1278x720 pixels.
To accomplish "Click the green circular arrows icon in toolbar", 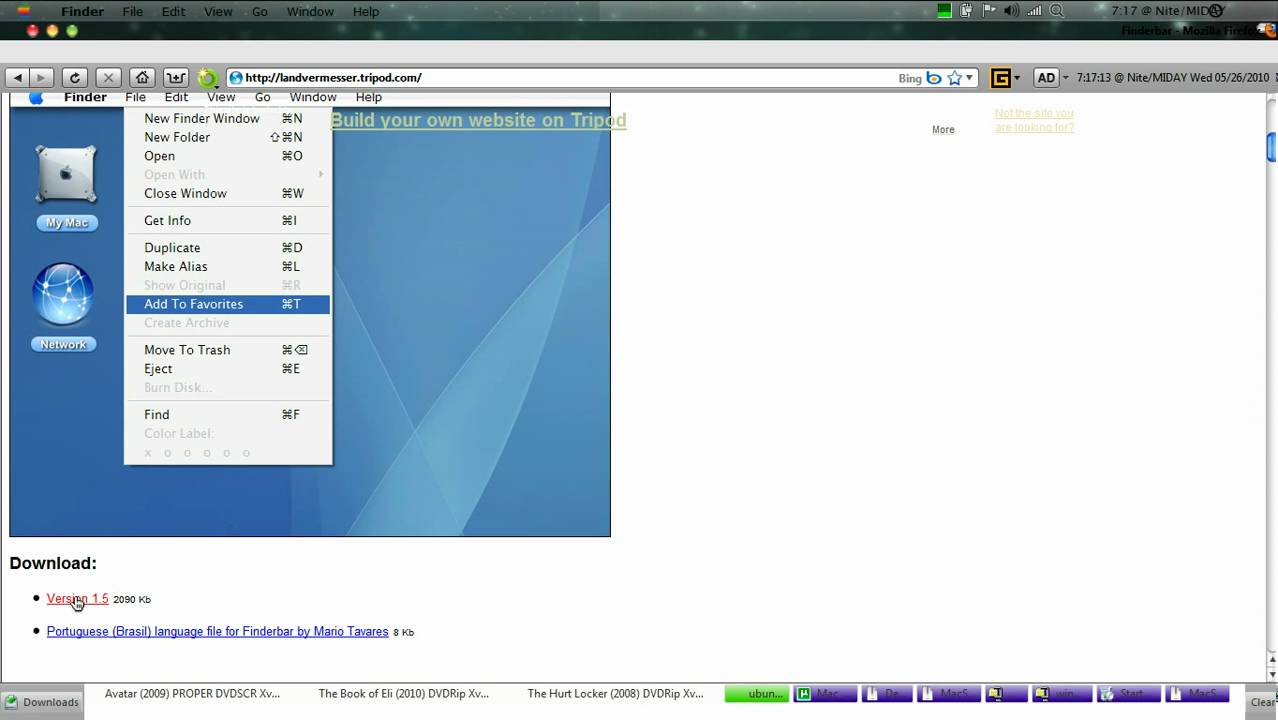I will click(x=208, y=78).
